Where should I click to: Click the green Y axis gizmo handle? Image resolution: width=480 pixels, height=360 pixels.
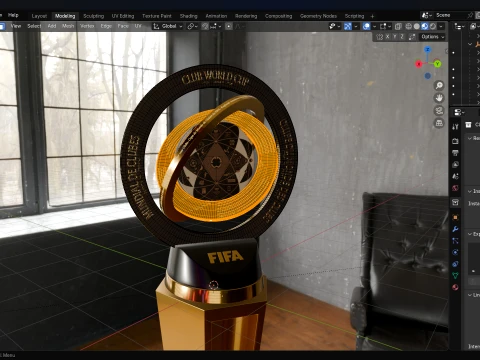click(437, 64)
